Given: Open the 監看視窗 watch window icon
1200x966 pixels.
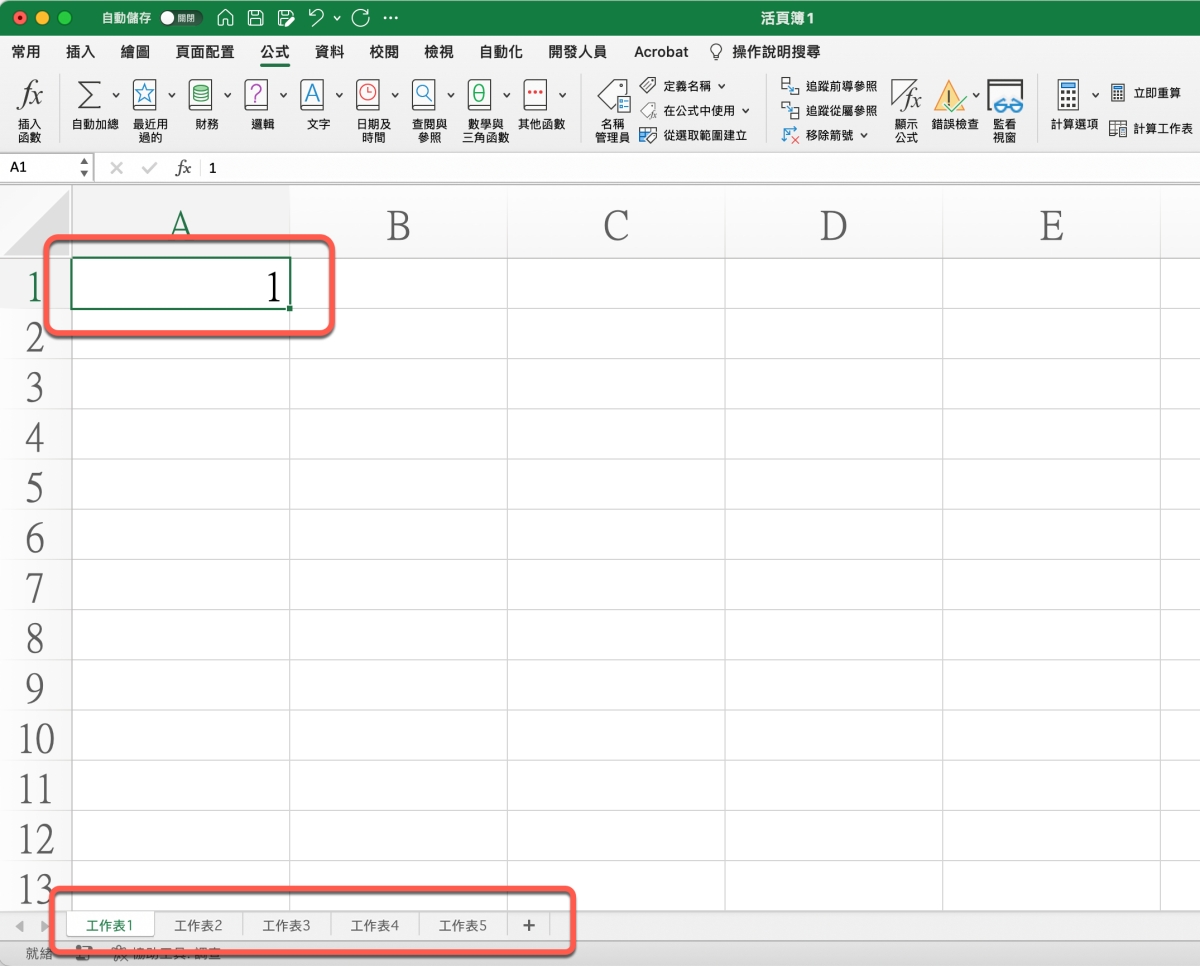Looking at the screenshot, I should point(1005,96).
